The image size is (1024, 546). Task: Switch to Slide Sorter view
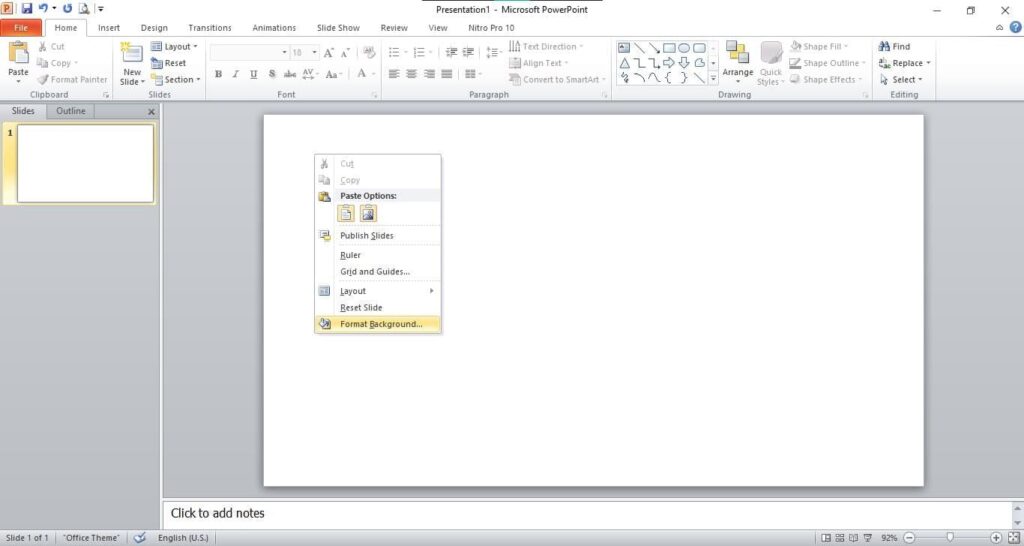(840, 538)
